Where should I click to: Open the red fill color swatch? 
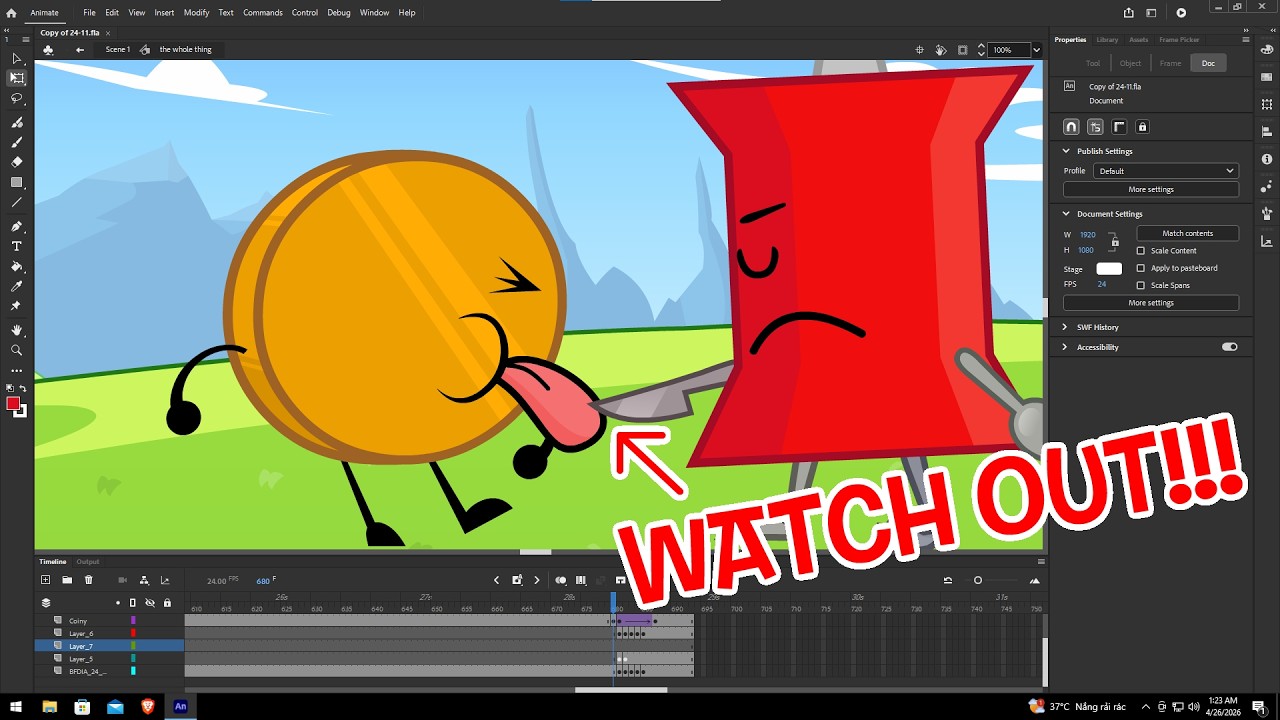(13, 403)
